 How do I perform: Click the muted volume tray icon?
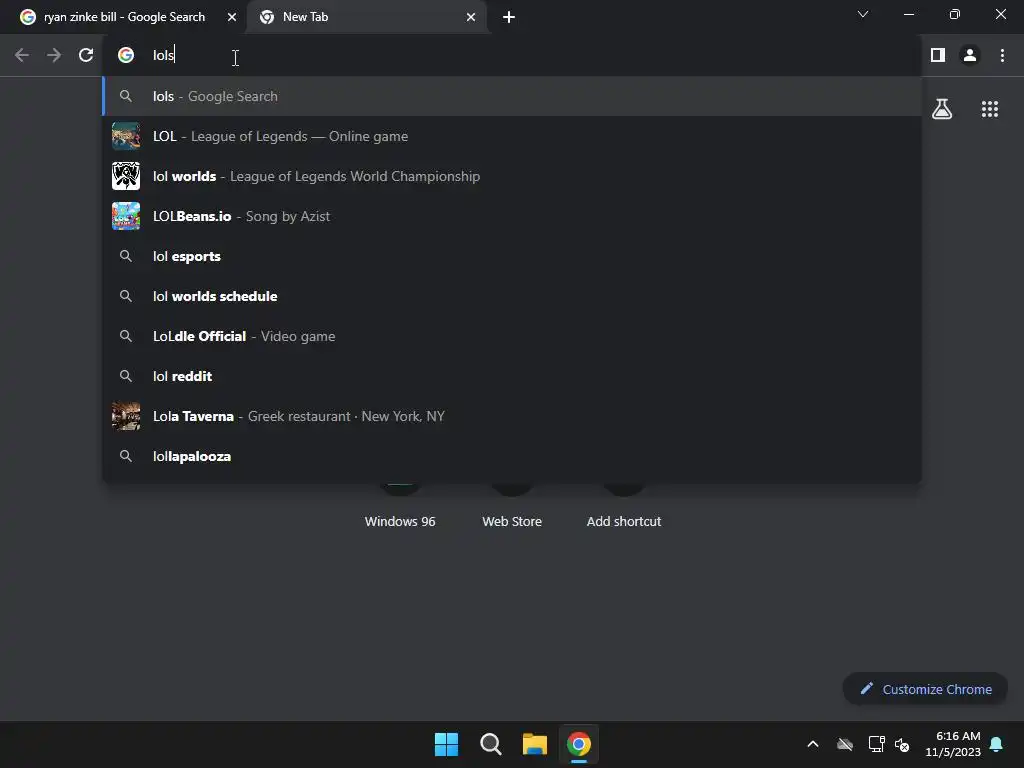(x=902, y=744)
